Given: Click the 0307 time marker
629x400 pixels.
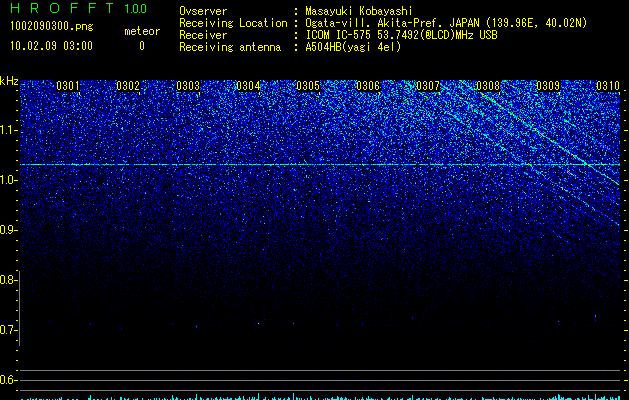Looking at the screenshot, I should [428, 86].
